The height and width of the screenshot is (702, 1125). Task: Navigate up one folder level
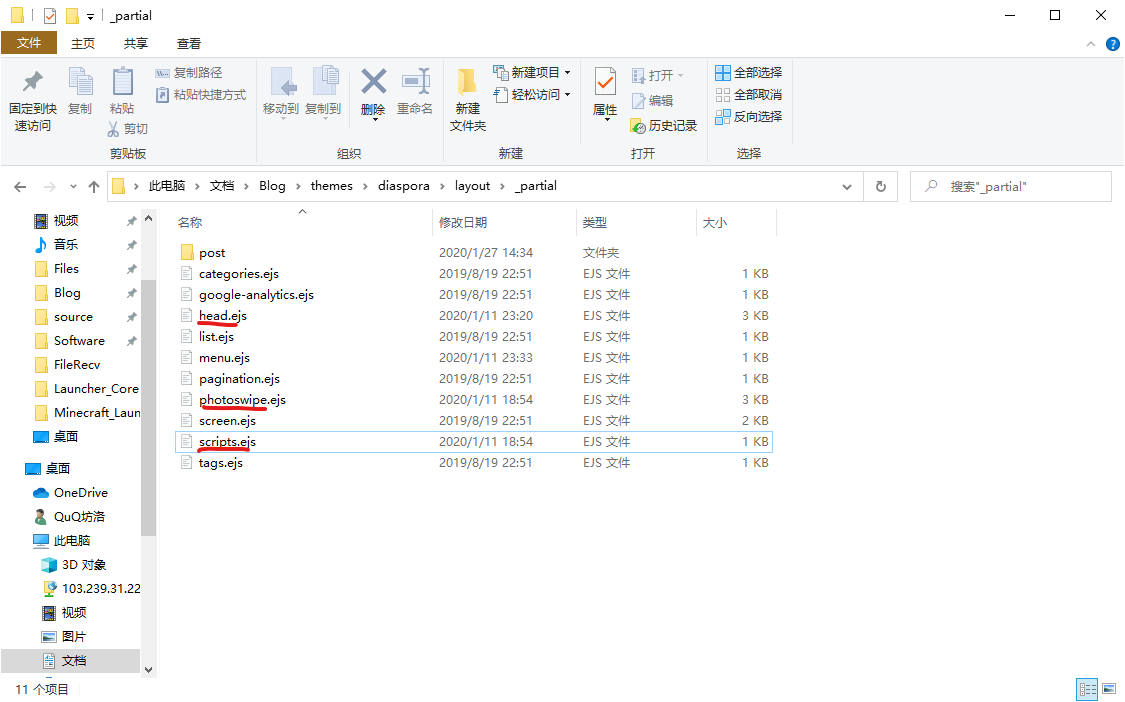pyautogui.click(x=94, y=186)
